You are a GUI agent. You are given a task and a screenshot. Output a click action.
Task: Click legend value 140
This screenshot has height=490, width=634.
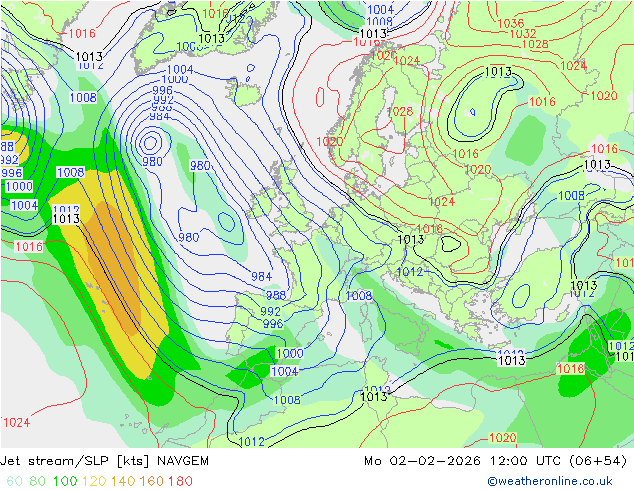coord(123,481)
